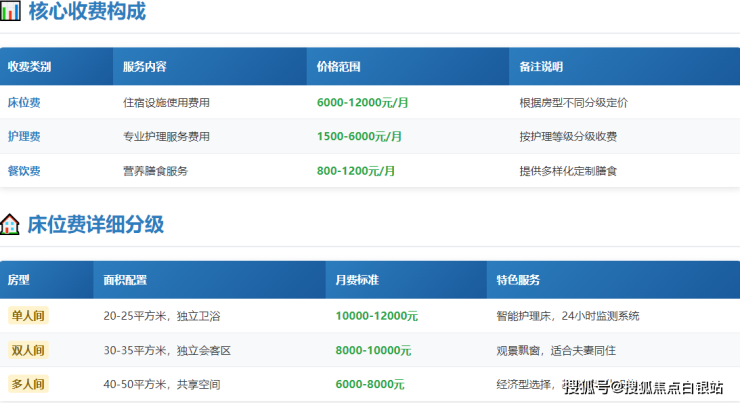This screenshot has height=403, width=740.
Task: Select the 收费类别 column header
Action: (30, 67)
